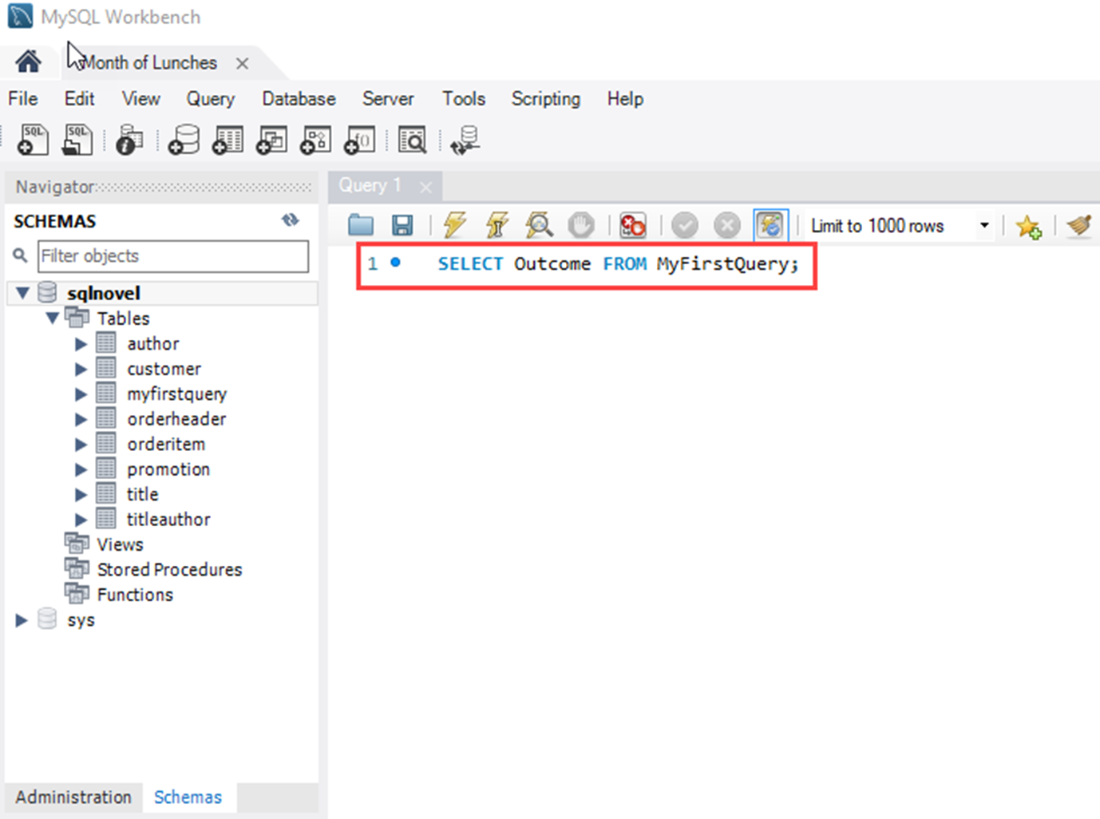Expand the orderitem table
The width and height of the screenshot is (1100, 819).
(x=81, y=444)
